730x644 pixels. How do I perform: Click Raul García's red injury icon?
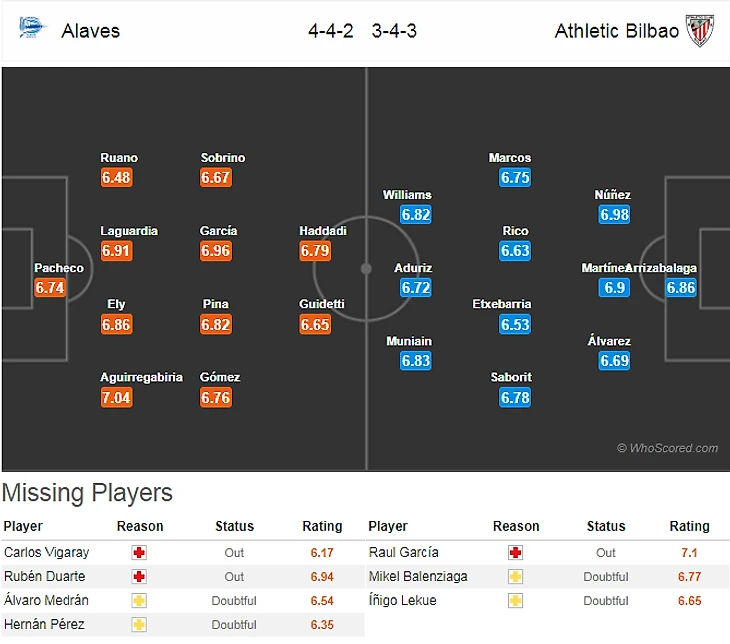click(515, 552)
